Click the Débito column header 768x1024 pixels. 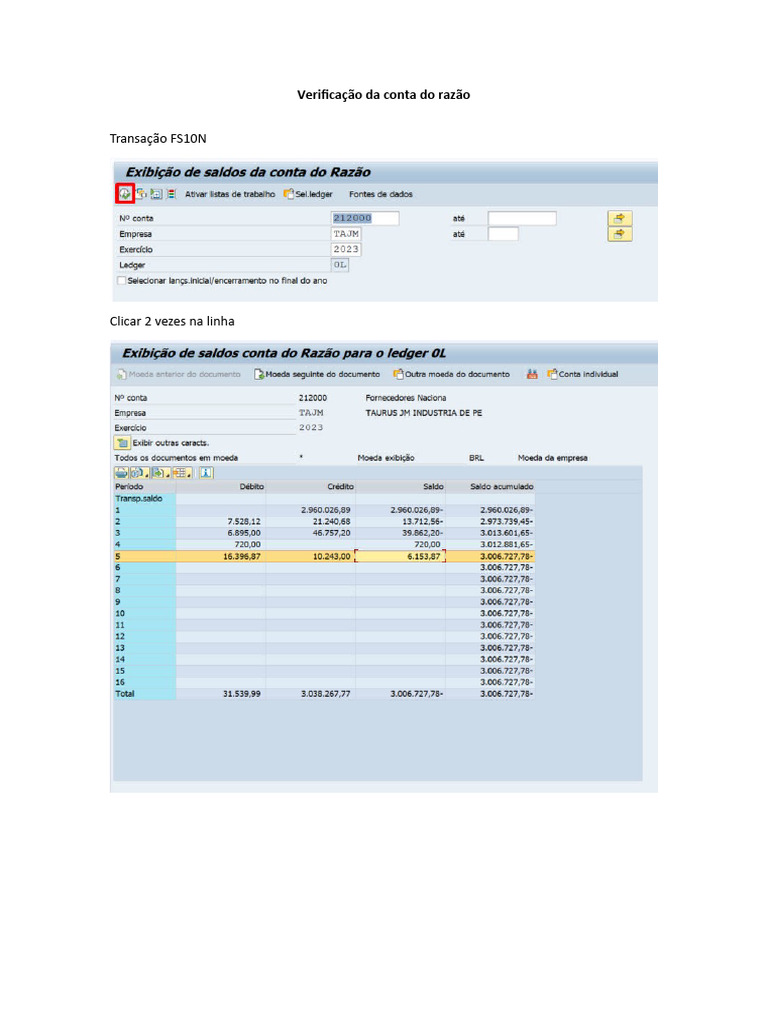point(221,487)
